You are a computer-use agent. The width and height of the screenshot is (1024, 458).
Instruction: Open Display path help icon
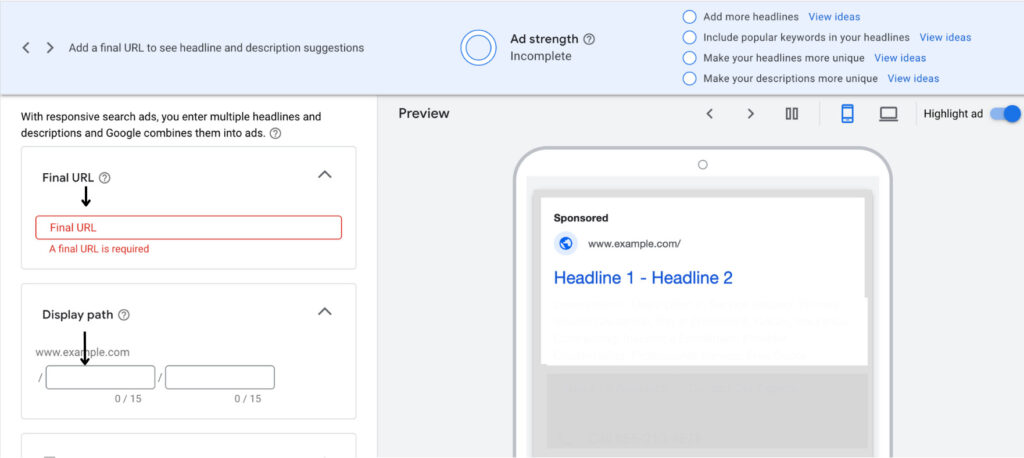pyautogui.click(x=124, y=315)
